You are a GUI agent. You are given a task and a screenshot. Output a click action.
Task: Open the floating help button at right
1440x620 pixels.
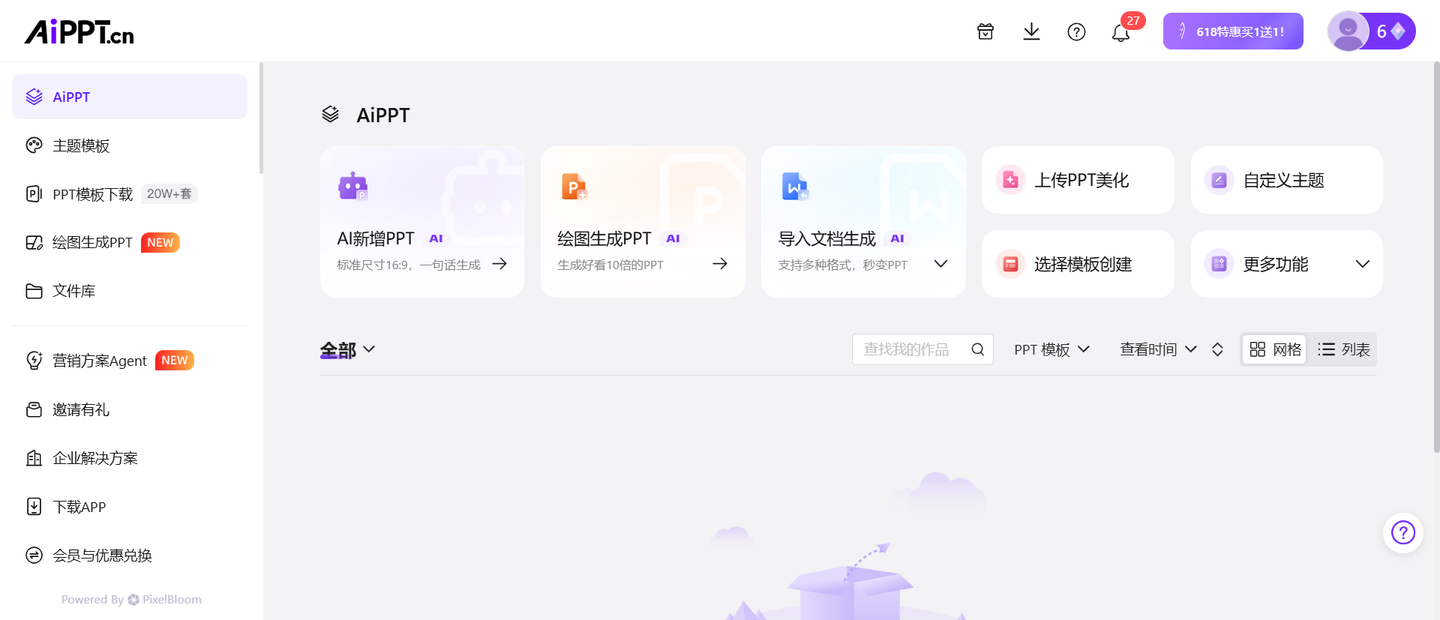tap(1403, 533)
